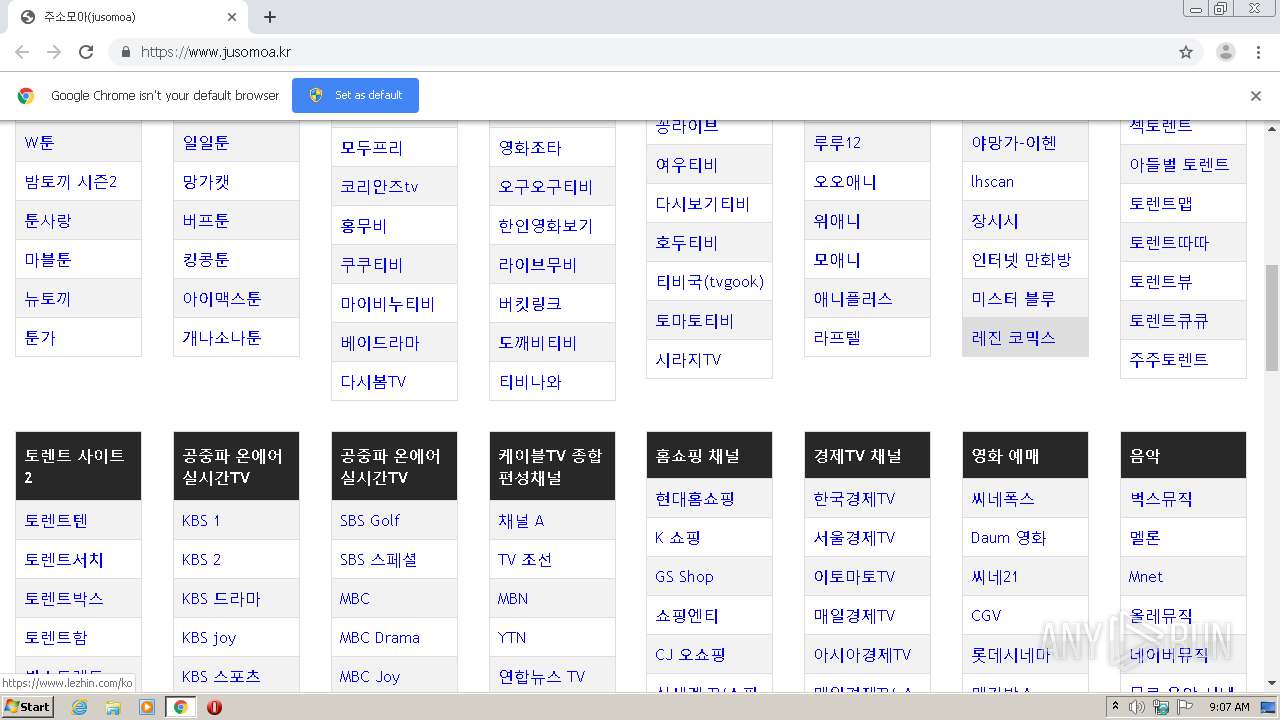Open the 애니플러스 link
The width and height of the screenshot is (1280, 720).
pyautogui.click(x=853, y=298)
